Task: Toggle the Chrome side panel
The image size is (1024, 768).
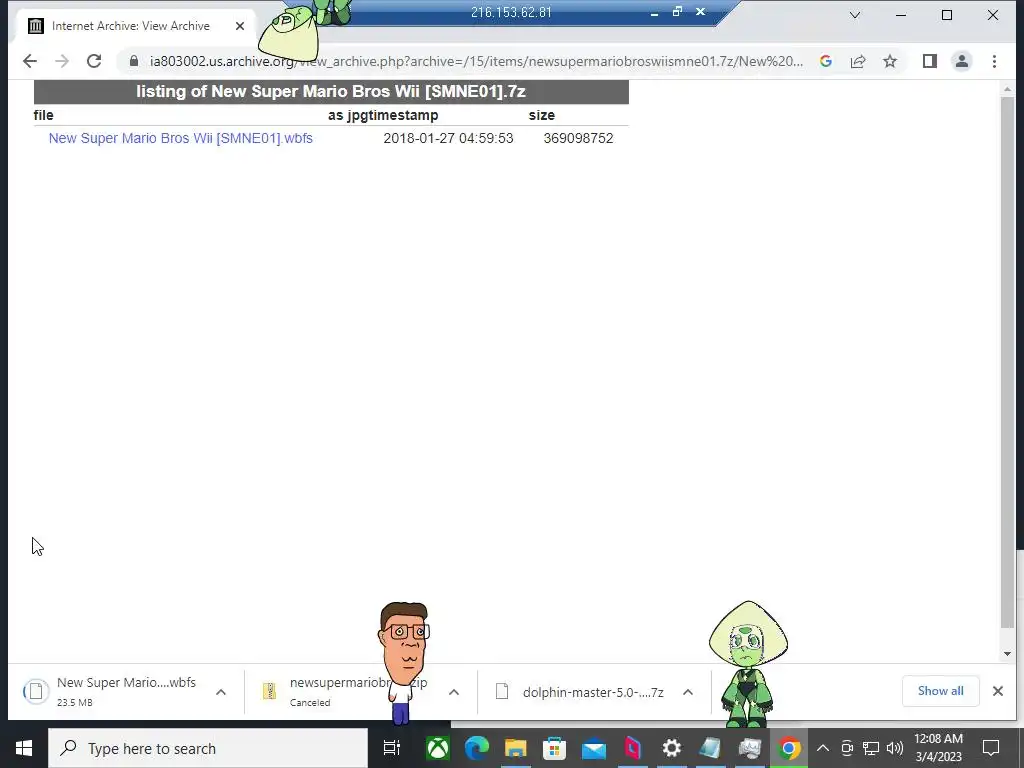Action: click(930, 61)
